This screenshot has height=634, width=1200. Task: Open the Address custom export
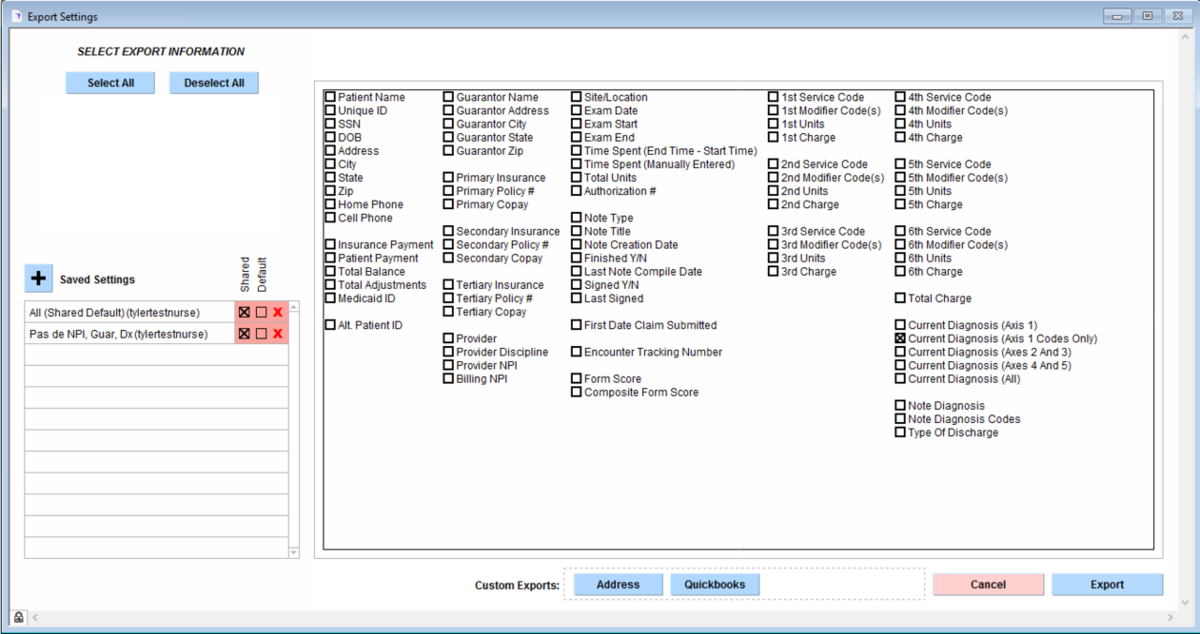[618, 584]
